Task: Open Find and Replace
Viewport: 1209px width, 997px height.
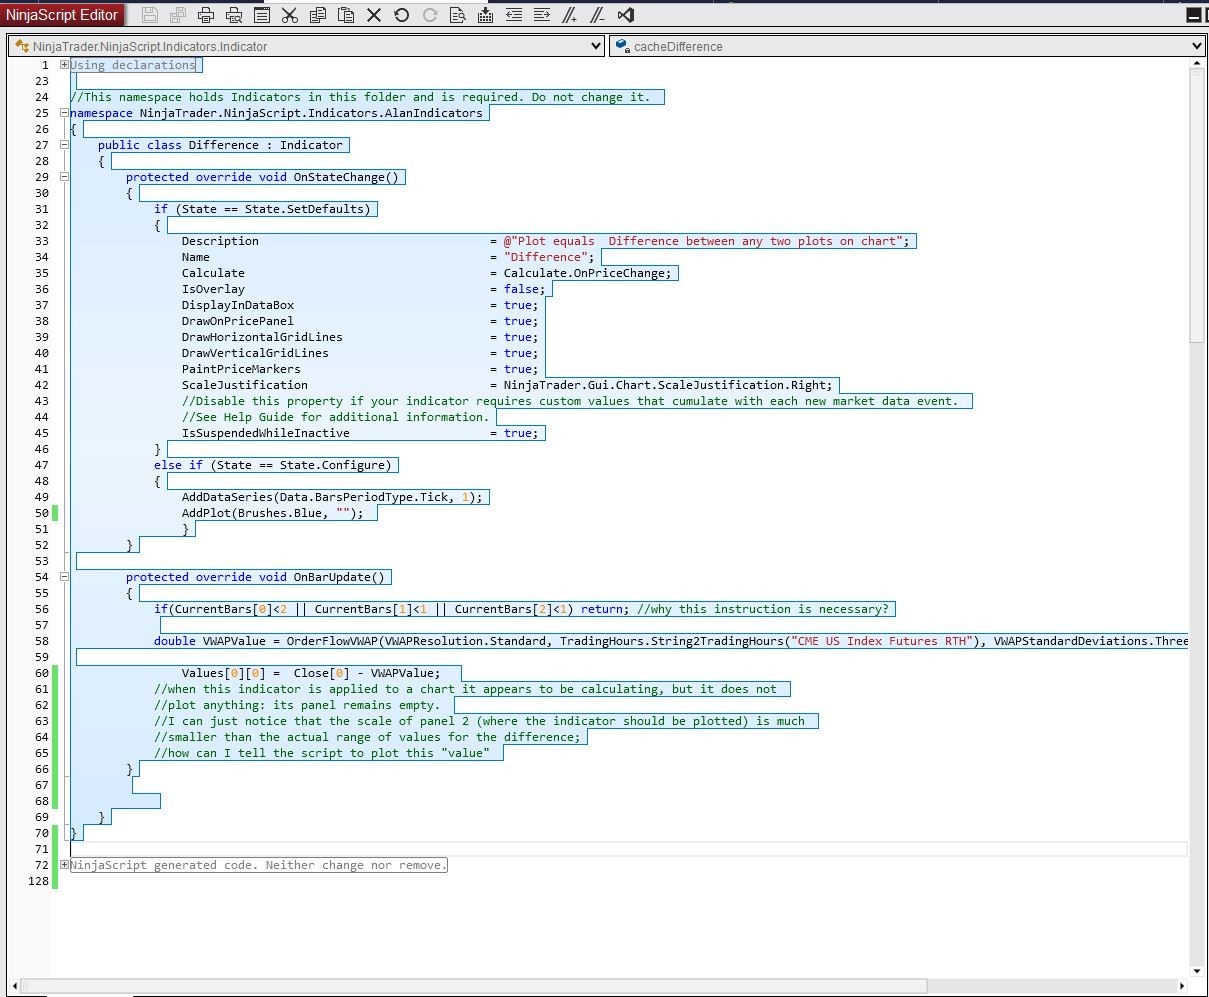Action: (x=457, y=15)
